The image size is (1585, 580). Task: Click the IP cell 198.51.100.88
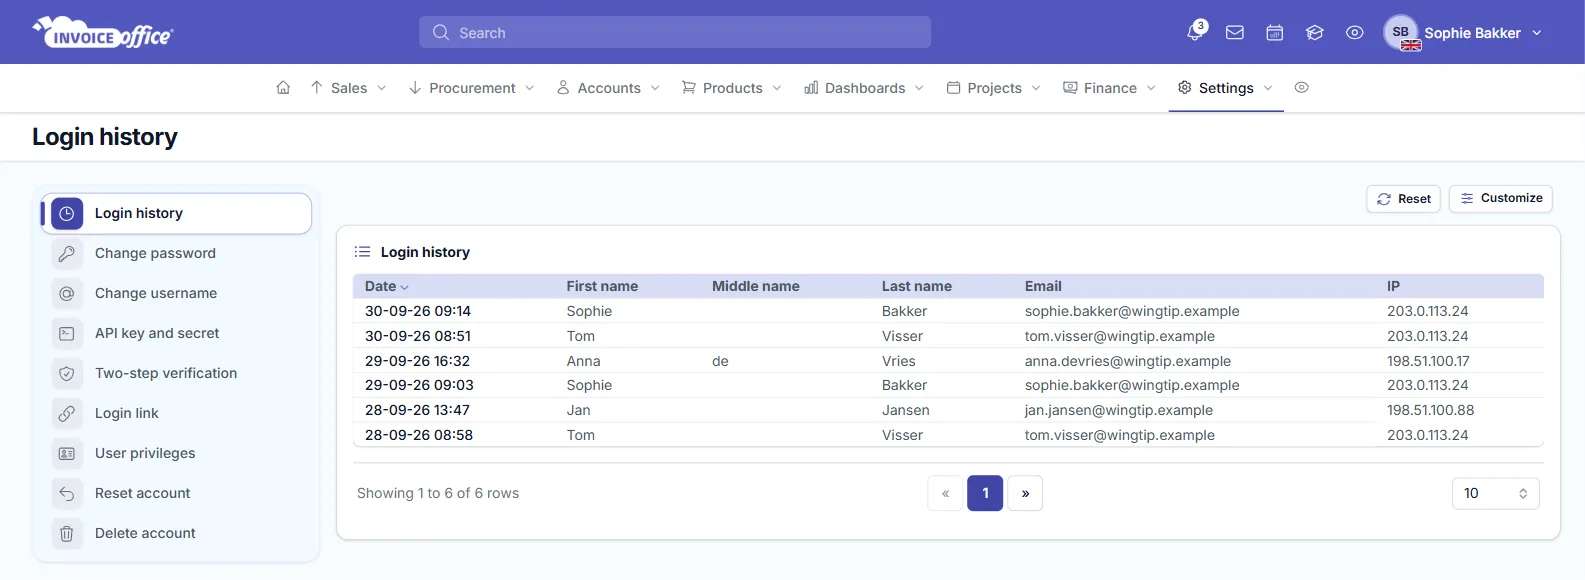1431,410
